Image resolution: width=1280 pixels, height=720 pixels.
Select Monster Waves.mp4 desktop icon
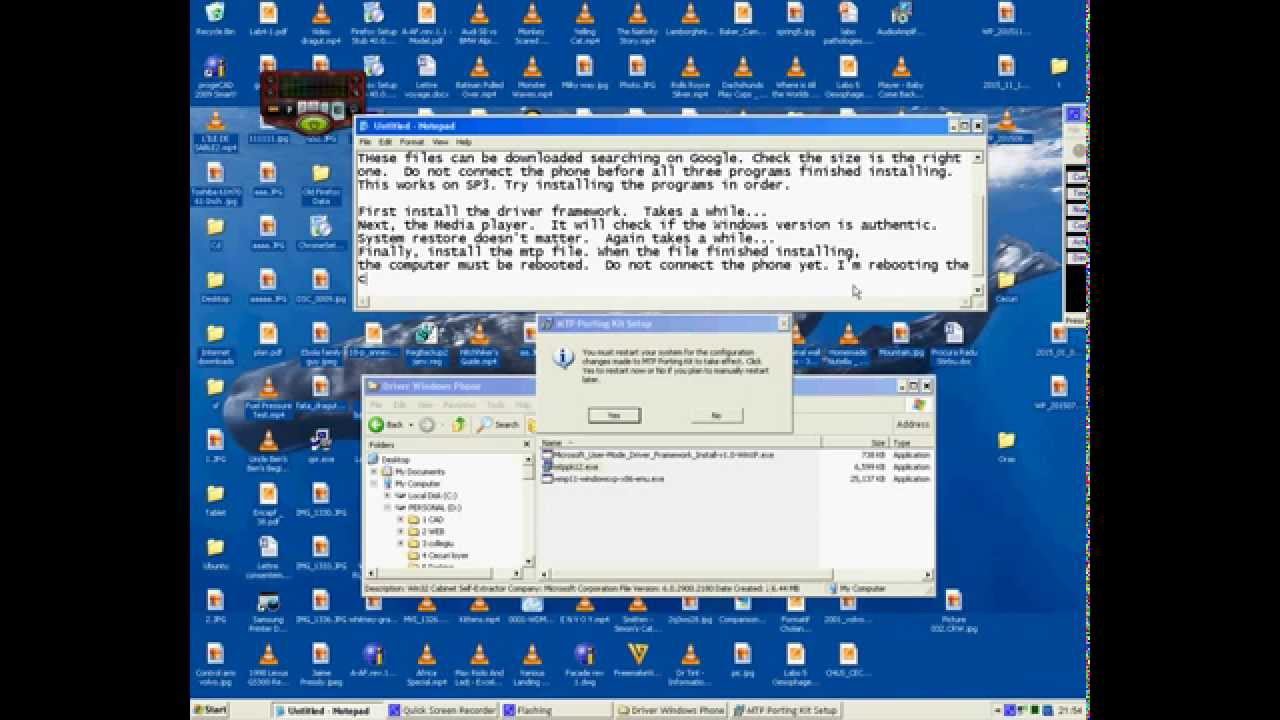click(532, 77)
